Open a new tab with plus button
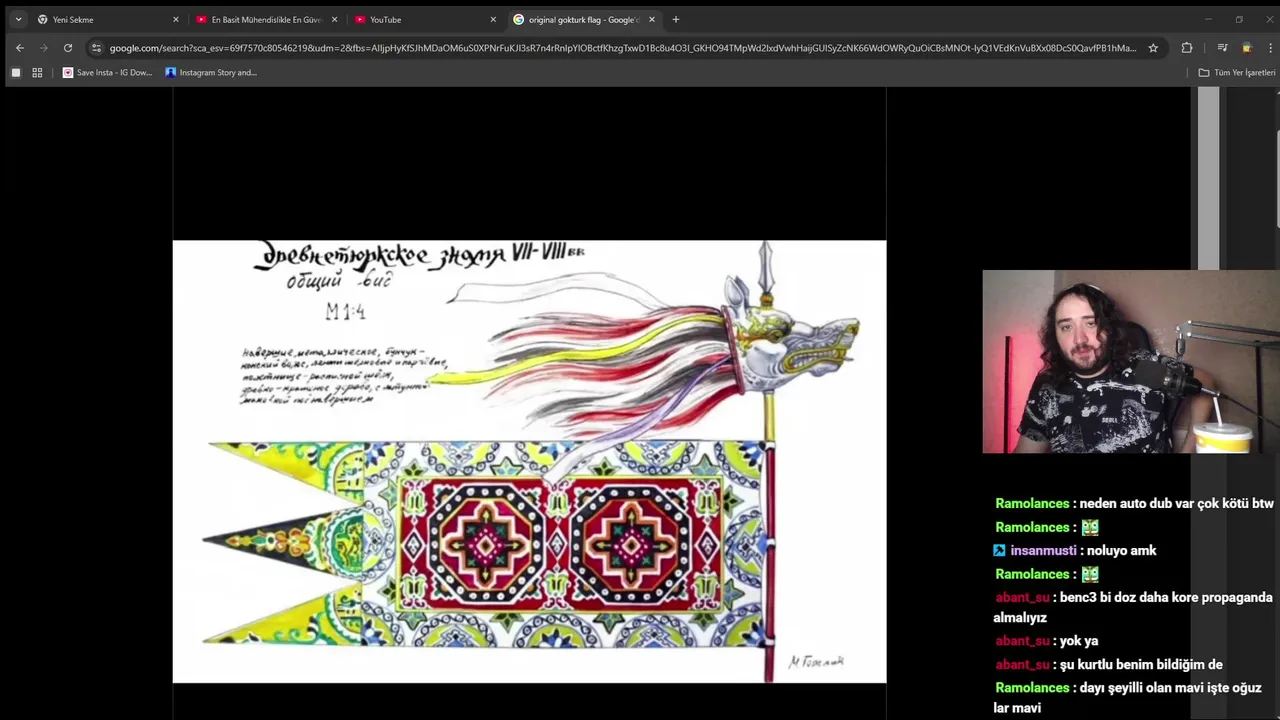 (676, 19)
